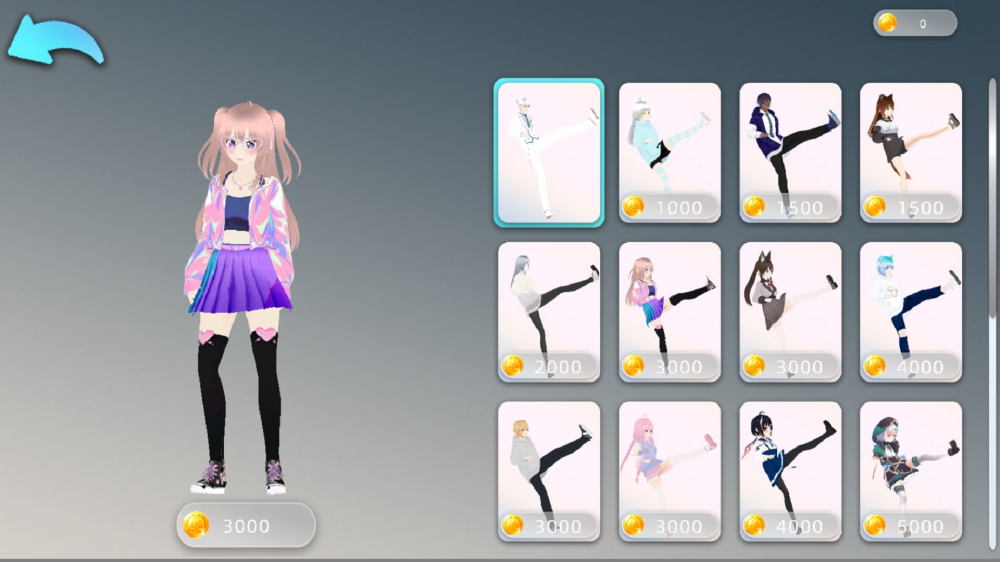Select pink-haired faded 3000 coin character

(669, 470)
